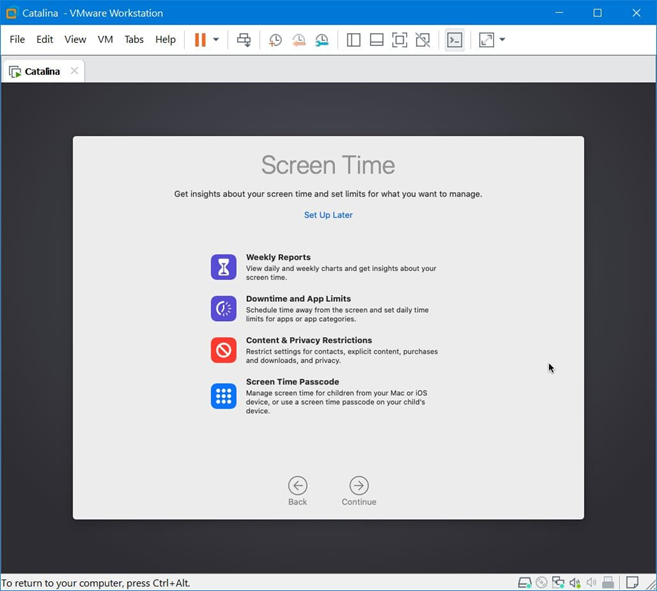Click the greyed speaker status icon
This screenshot has height=591, width=657.
coord(591,582)
